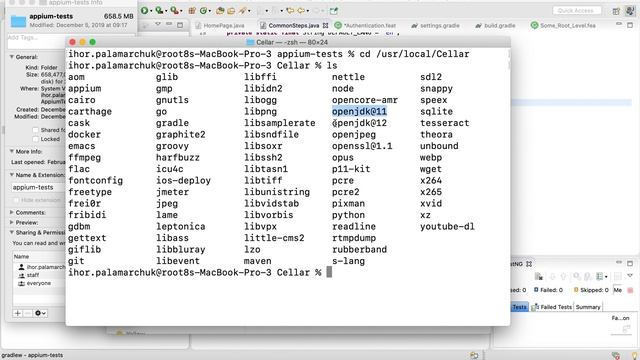Click the Java perspective icon at top right

click(630, 11)
